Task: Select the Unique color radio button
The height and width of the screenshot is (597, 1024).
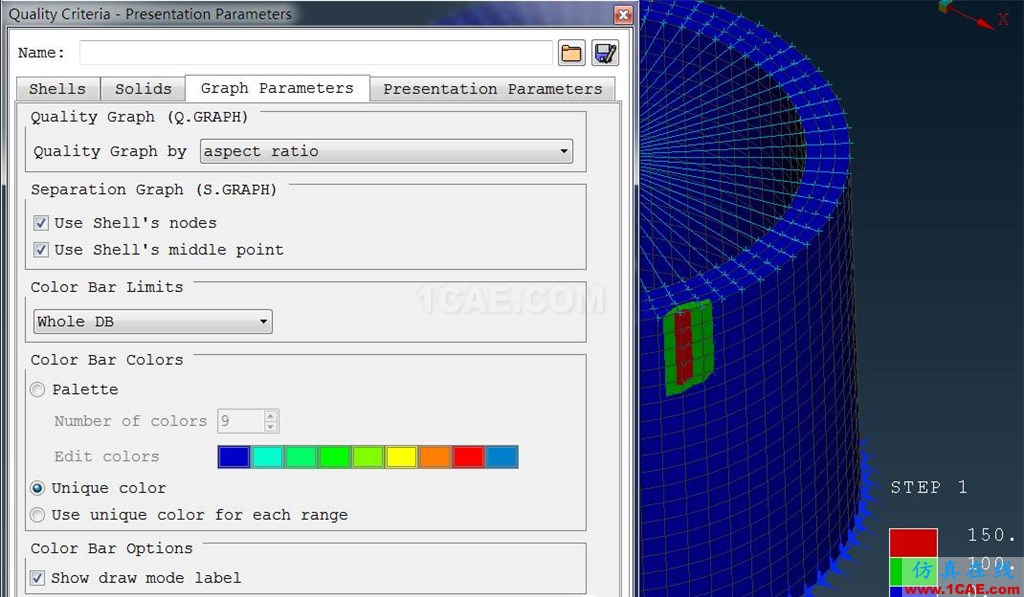Action: click(38, 489)
